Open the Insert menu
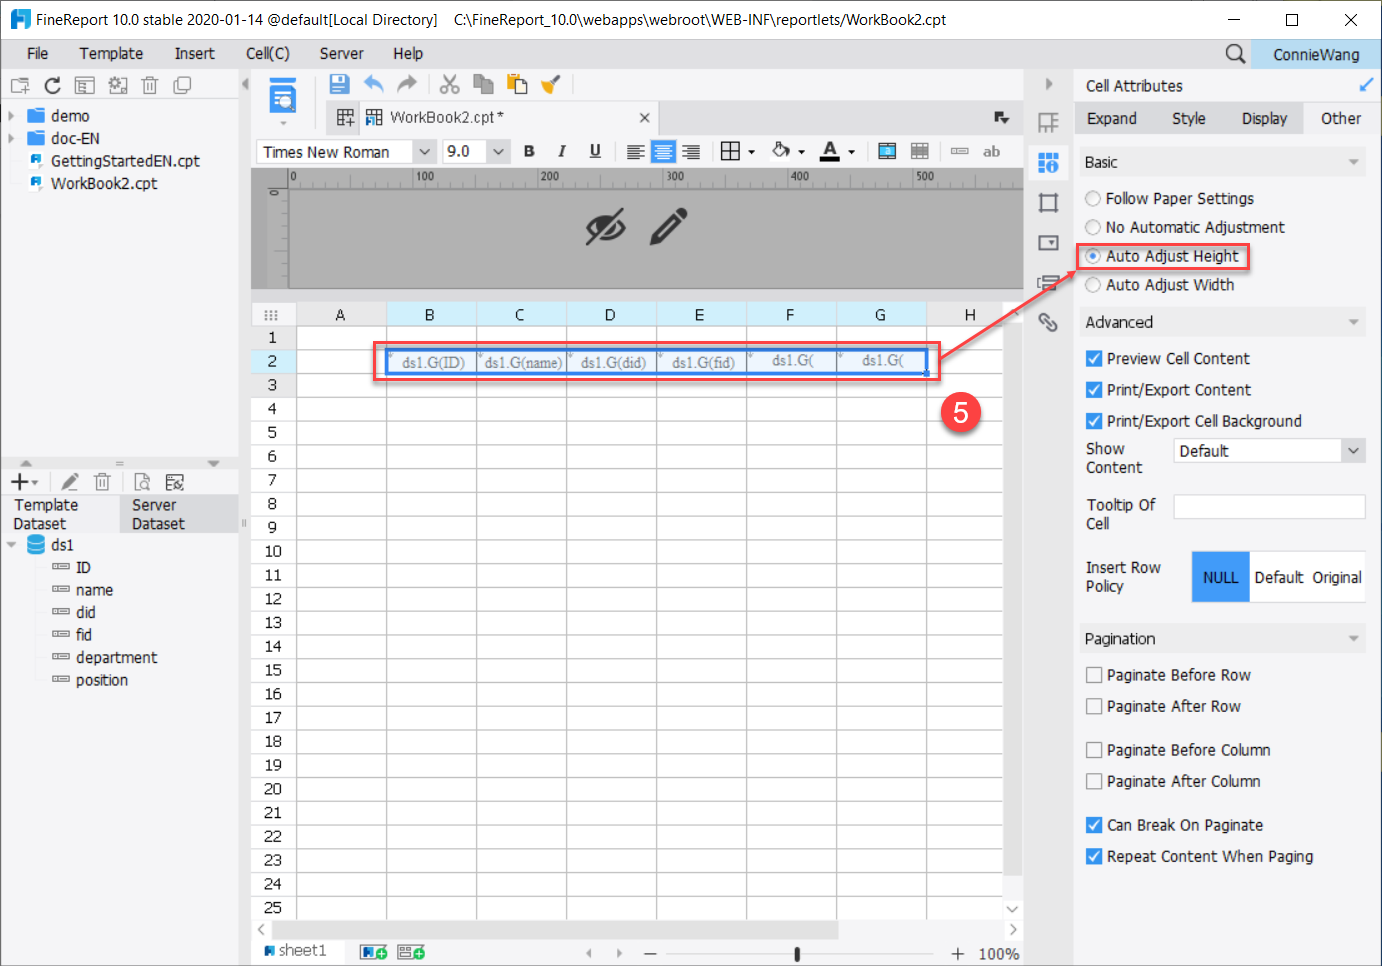The image size is (1382, 966). [194, 54]
